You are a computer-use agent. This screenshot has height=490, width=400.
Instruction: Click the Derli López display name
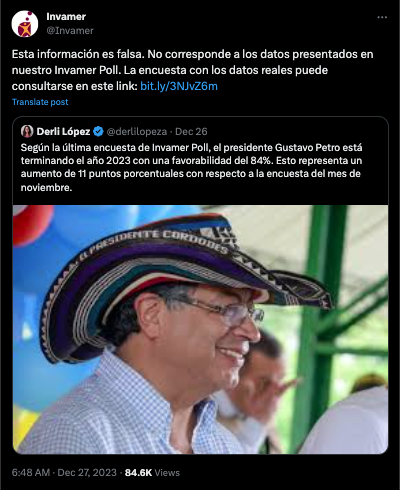click(x=63, y=132)
